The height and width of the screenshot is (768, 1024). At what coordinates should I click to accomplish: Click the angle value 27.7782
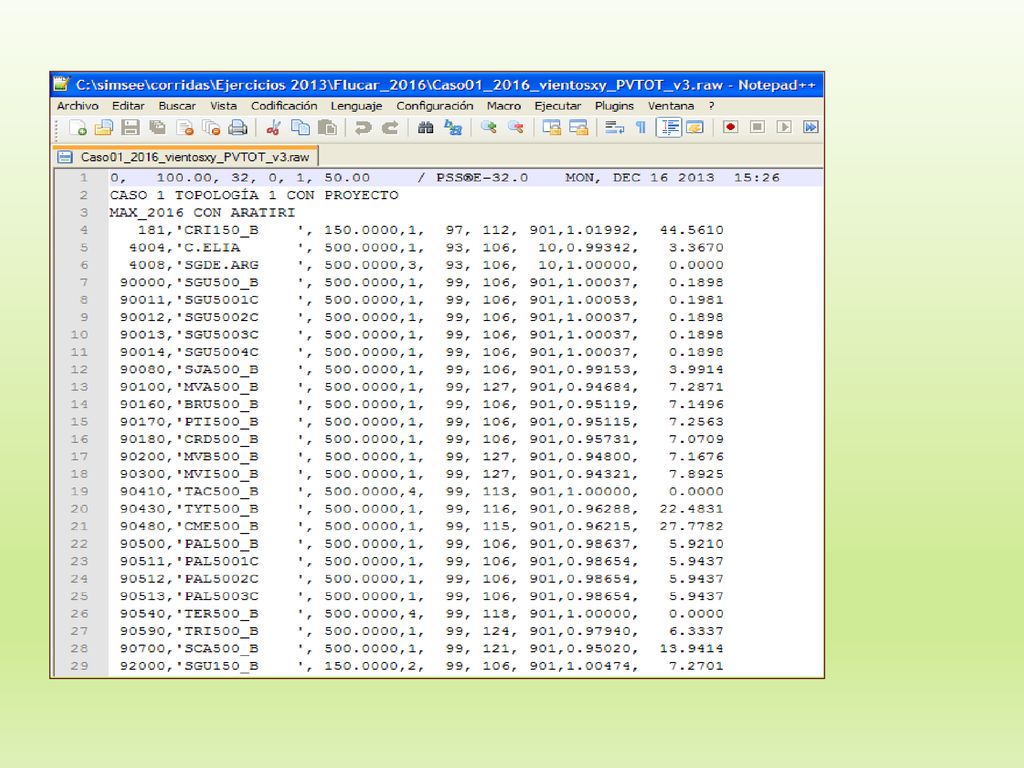[x=692, y=526]
